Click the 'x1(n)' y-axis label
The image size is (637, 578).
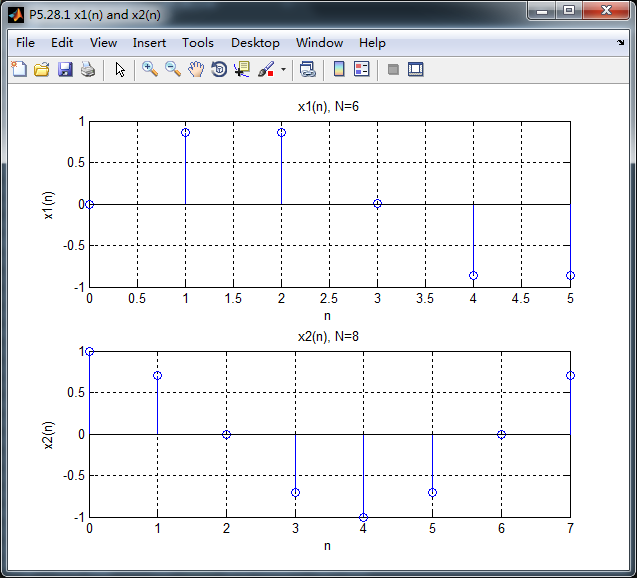48,205
